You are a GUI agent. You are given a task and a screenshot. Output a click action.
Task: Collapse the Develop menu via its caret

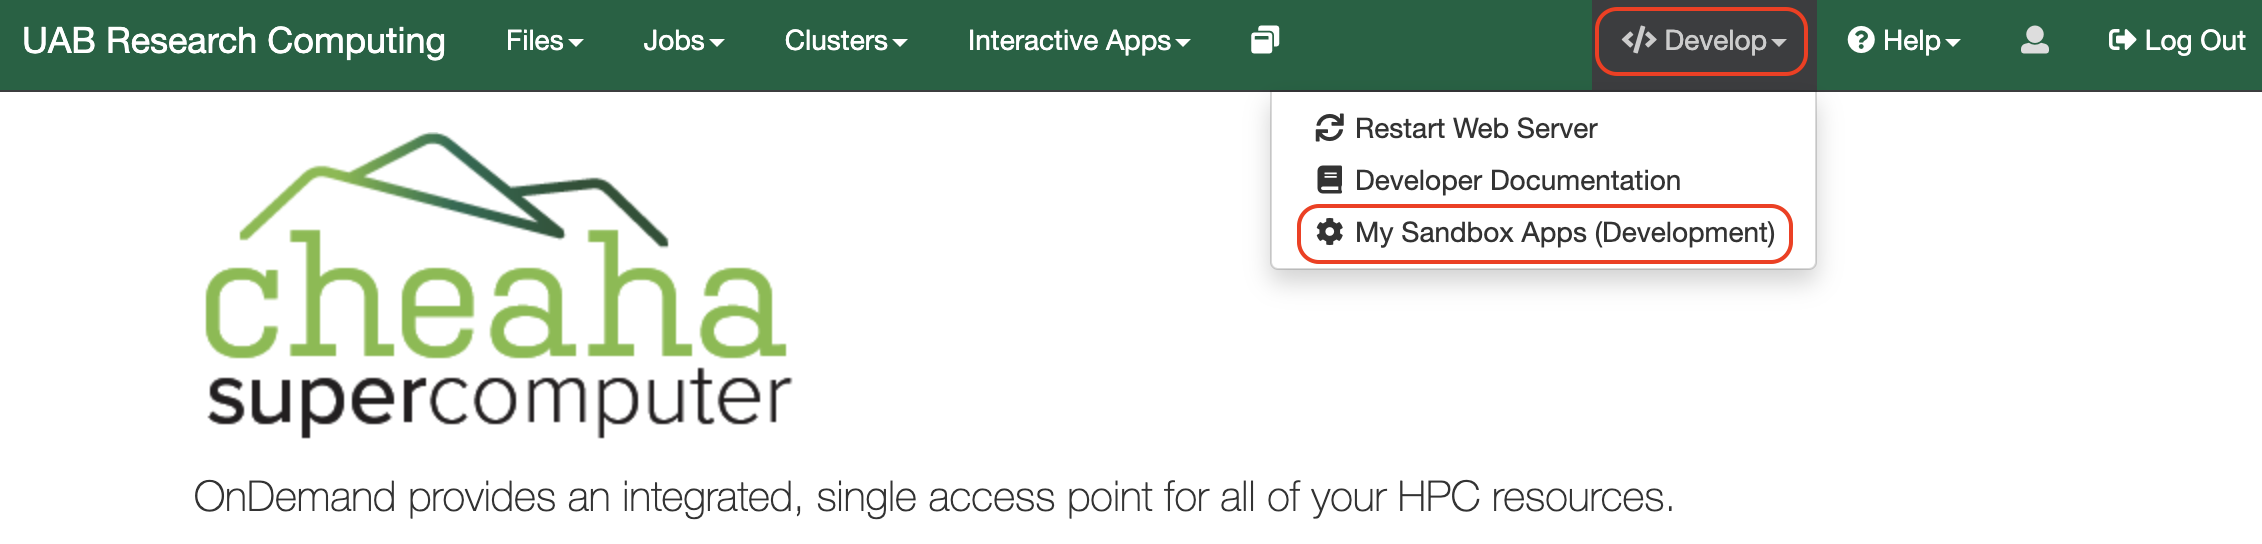click(x=1779, y=43)
